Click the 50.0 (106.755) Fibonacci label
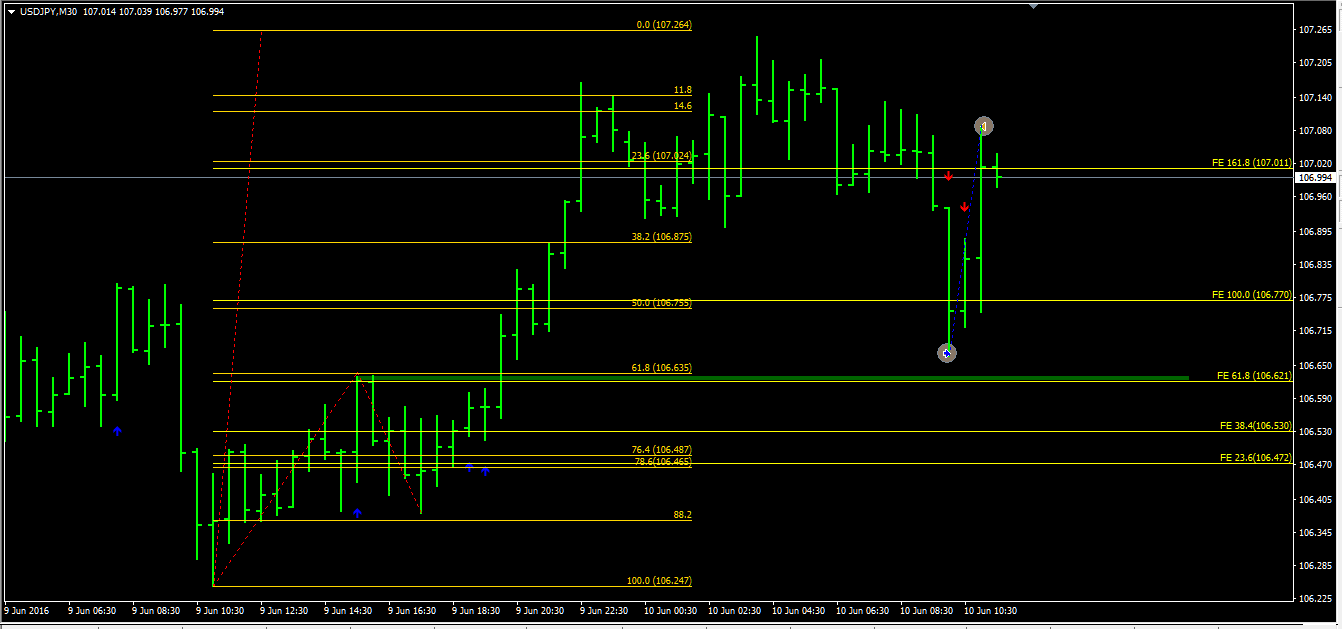Screen dimensions: 1342x629 [x=662, y=303]
